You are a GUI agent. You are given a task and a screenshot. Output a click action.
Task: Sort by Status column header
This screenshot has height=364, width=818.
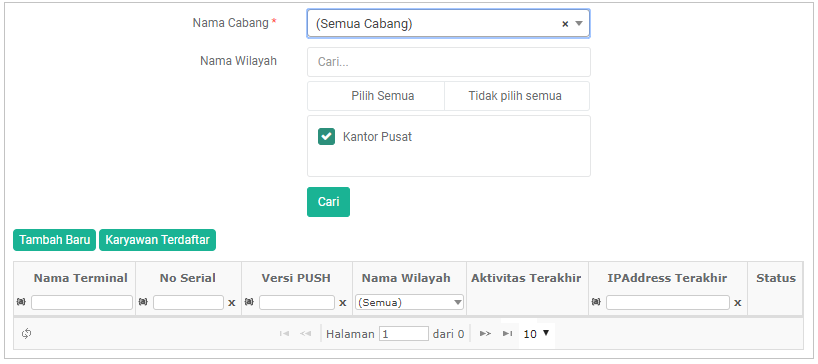pos(776,278)
